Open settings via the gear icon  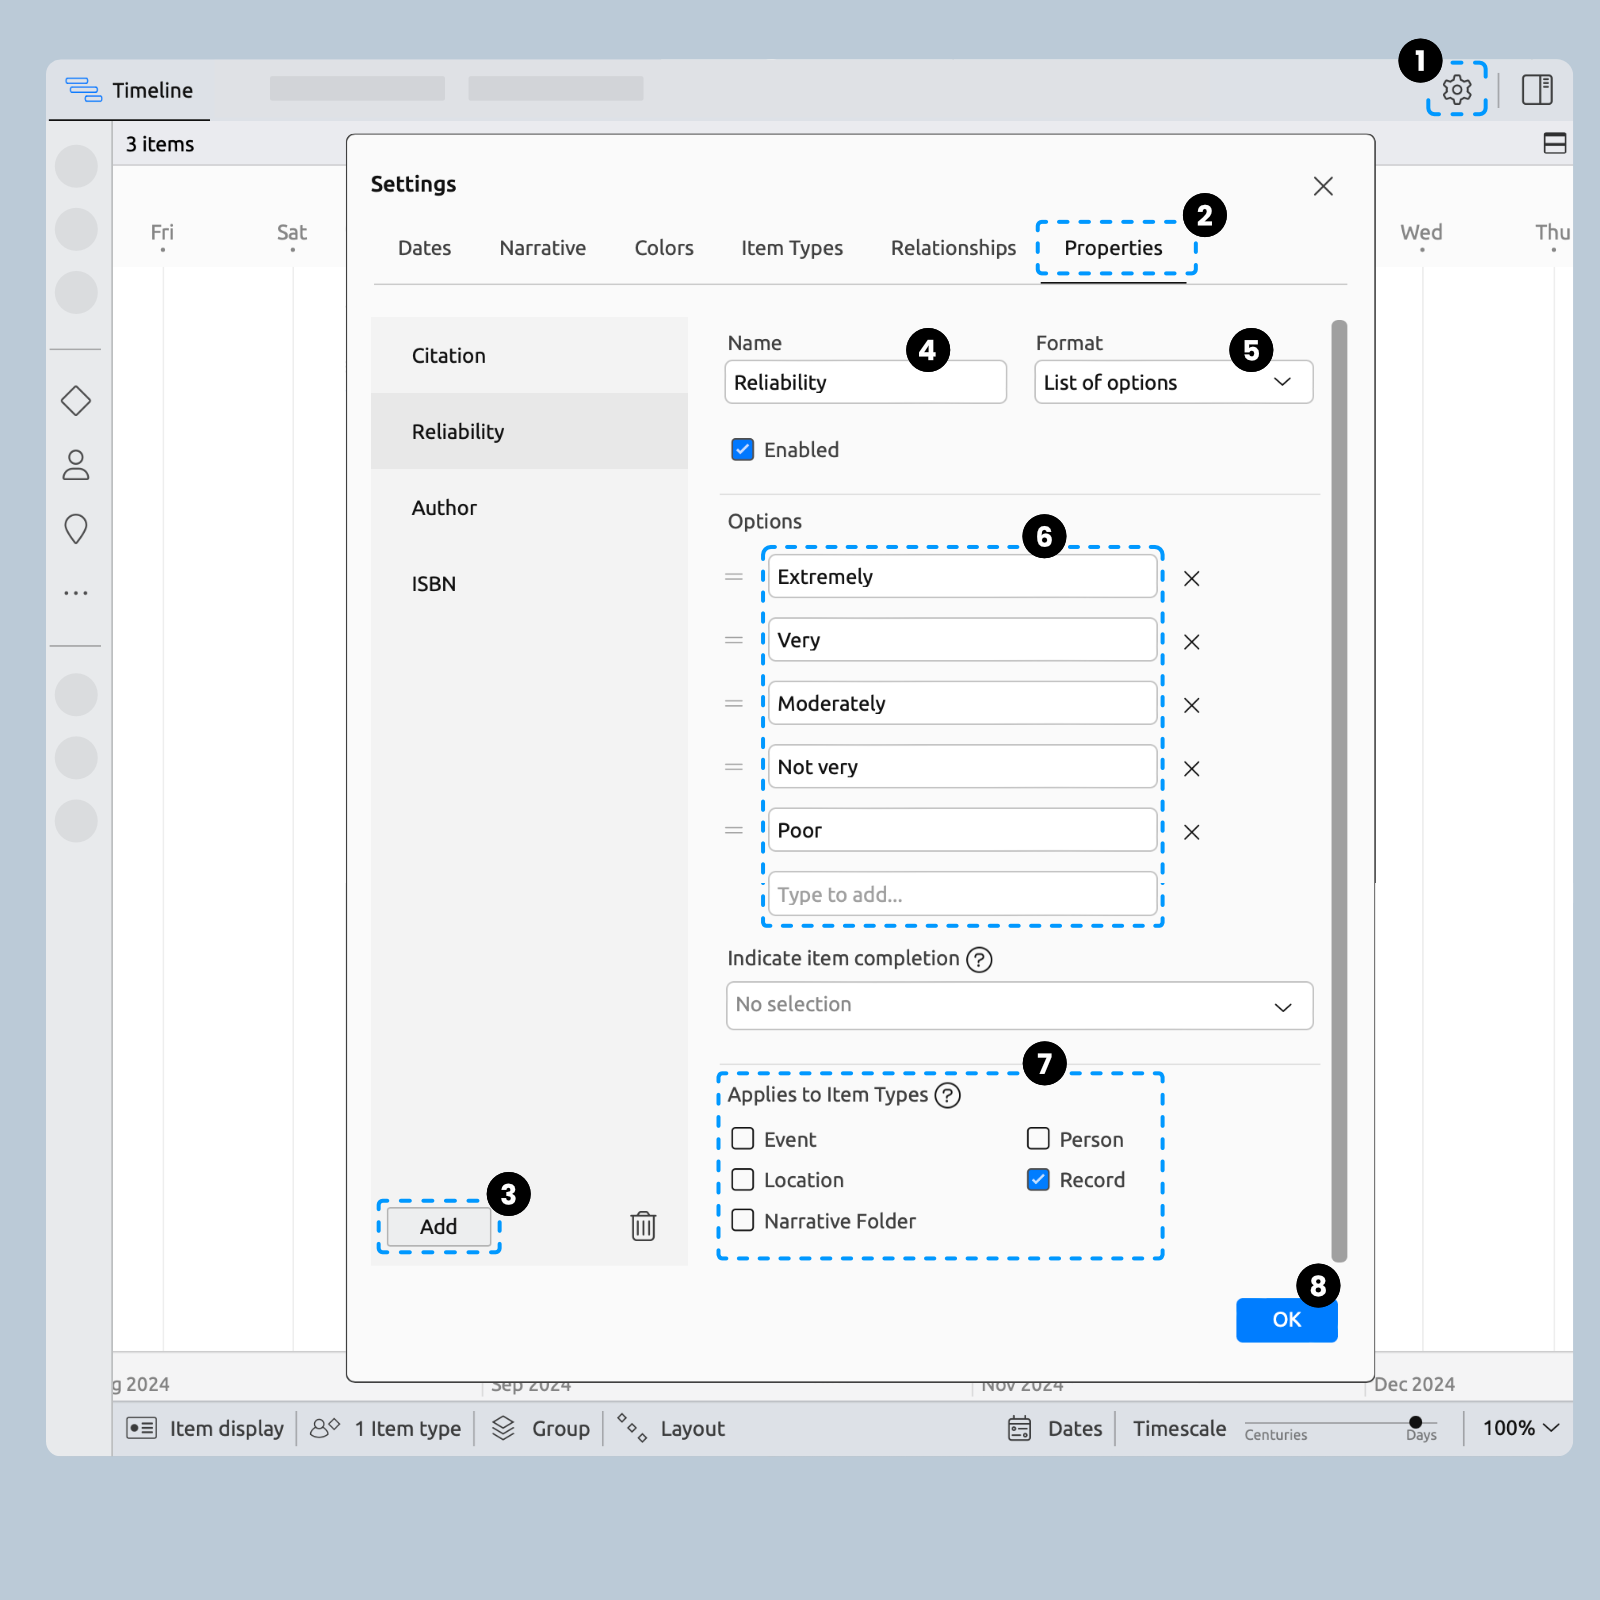coord(1457,90)
